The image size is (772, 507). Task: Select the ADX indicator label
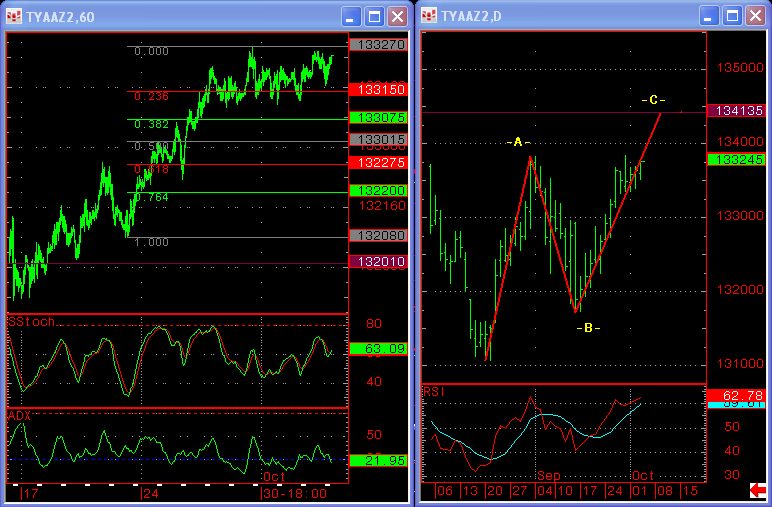[x=19, y=414]
